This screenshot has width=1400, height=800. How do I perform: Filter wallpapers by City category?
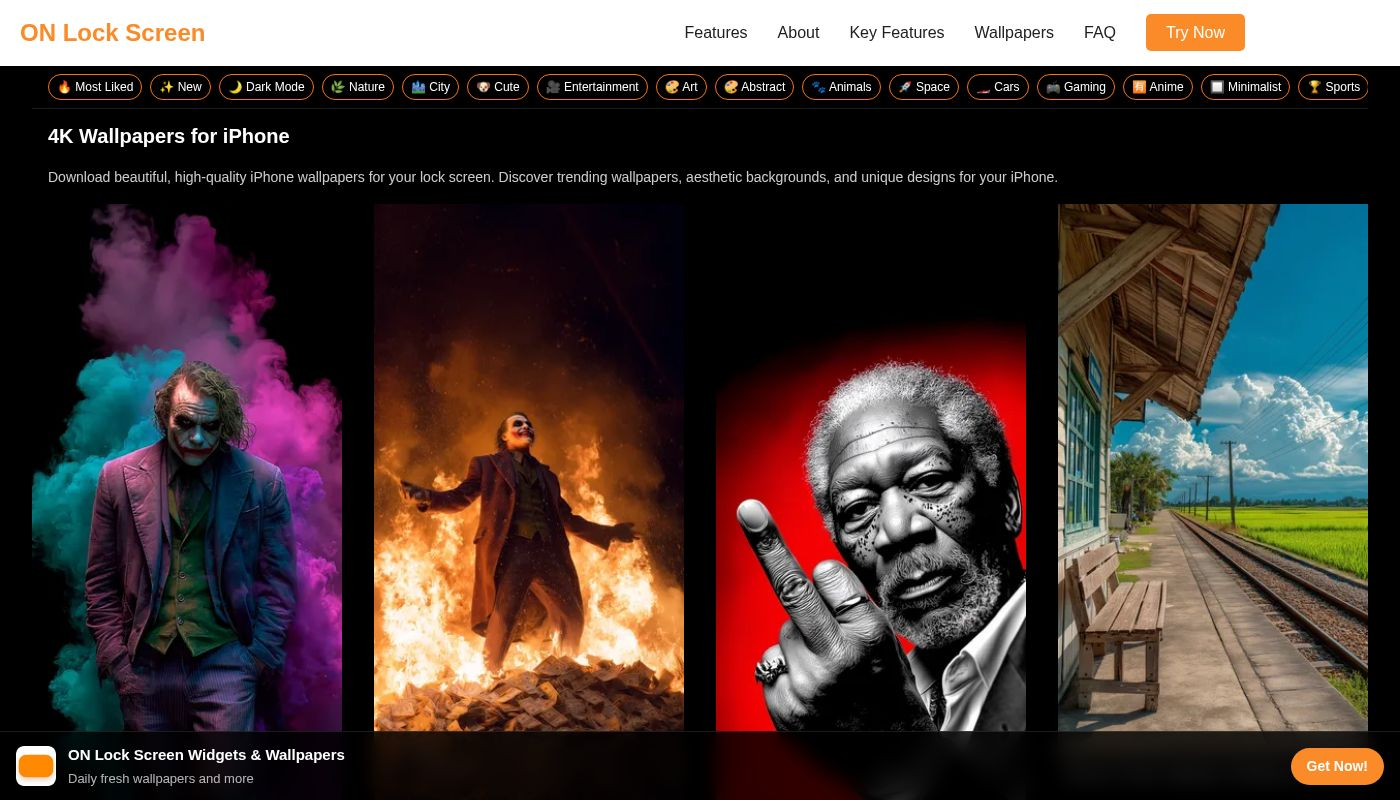coord(430,87)
